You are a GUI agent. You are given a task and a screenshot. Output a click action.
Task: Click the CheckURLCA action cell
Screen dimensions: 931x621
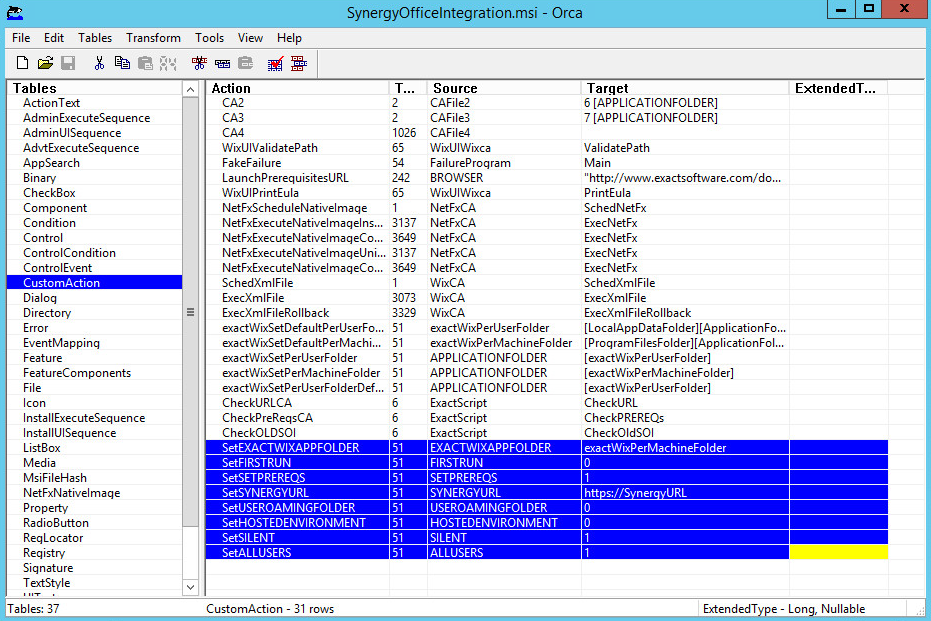pos(297,403)
